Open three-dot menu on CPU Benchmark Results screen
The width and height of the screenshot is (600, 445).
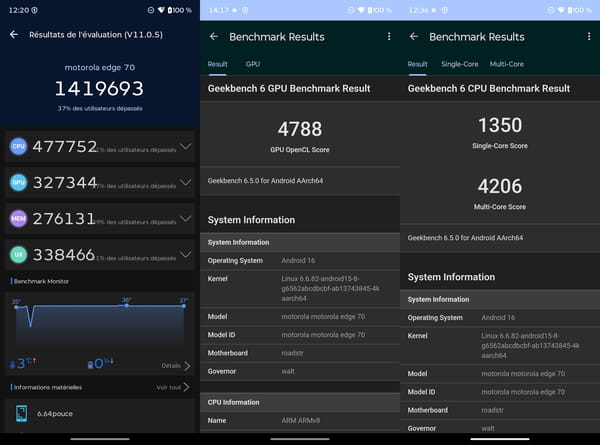pos(589,37)
